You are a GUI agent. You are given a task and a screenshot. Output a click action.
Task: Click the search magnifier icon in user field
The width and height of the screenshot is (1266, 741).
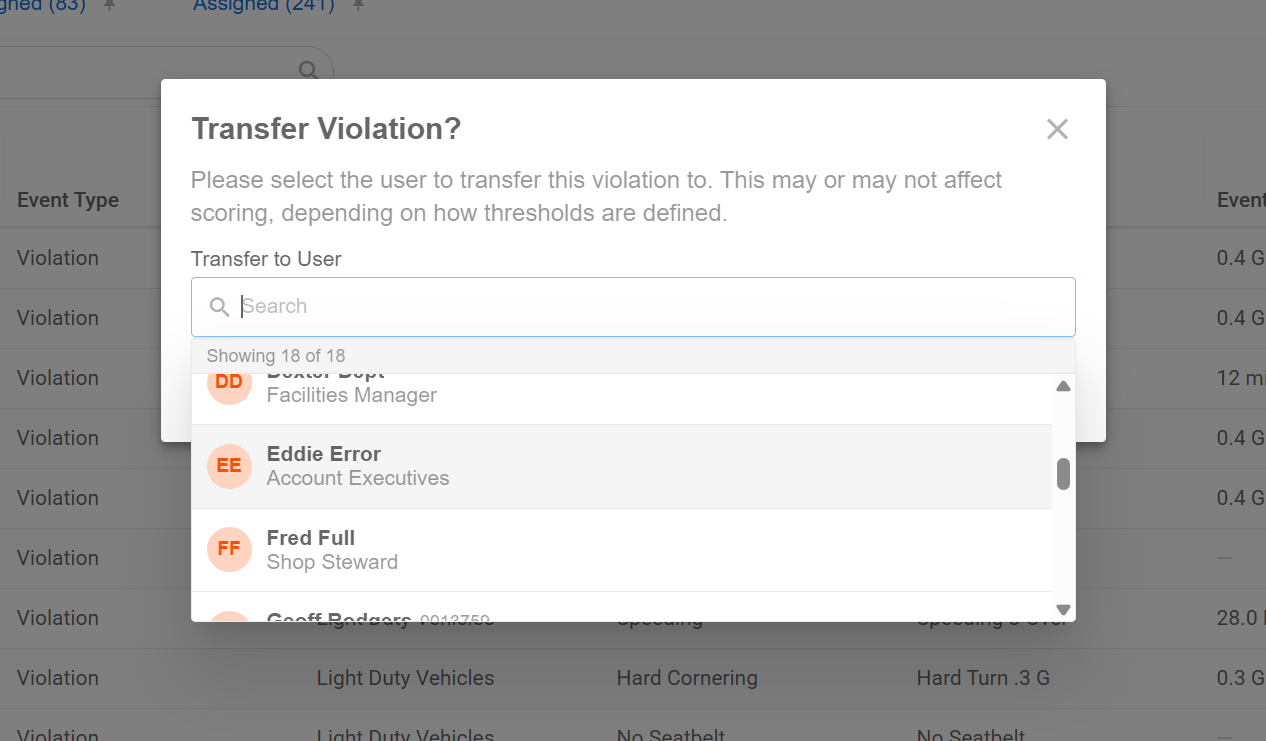[x=219, y=307]
